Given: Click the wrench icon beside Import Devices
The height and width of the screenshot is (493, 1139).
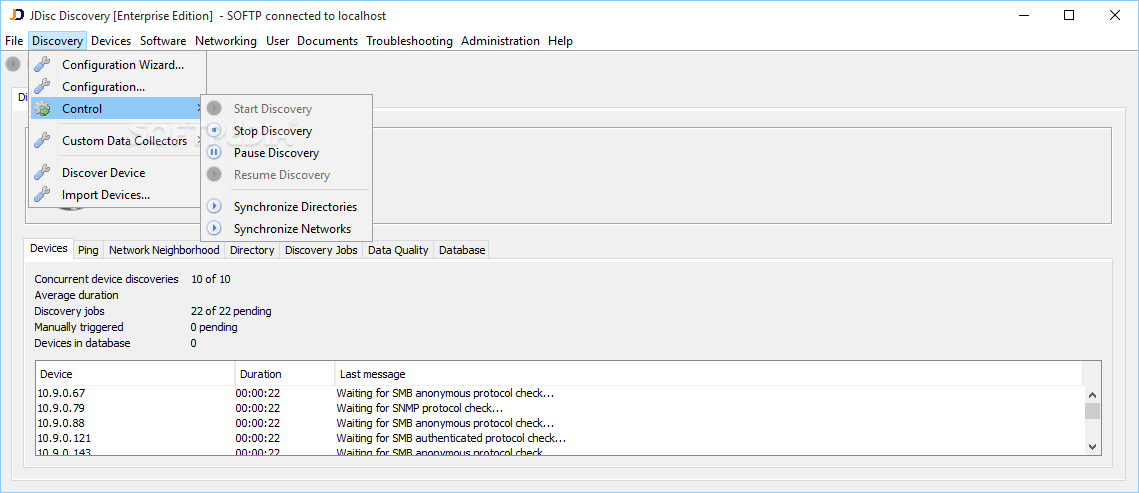Looking at the screenshot, I should (43, 195).
